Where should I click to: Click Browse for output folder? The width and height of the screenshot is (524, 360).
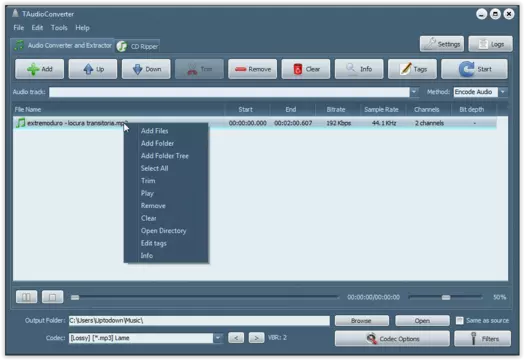tap(362, 321)
